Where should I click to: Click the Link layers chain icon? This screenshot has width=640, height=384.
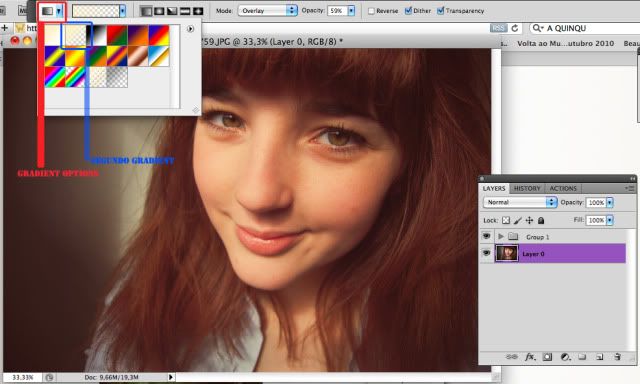pyautogui.click(x=511, y=357)
